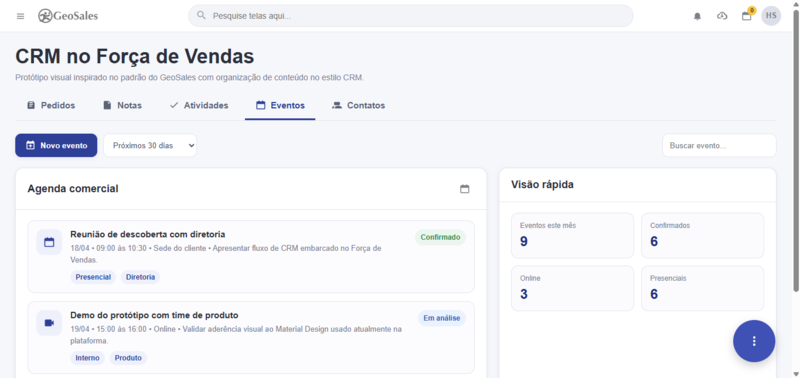Image resolution: width=800 pixels, height=378 pixels.
Task: Select the Presencial tag
Action: tap(93, 277)
